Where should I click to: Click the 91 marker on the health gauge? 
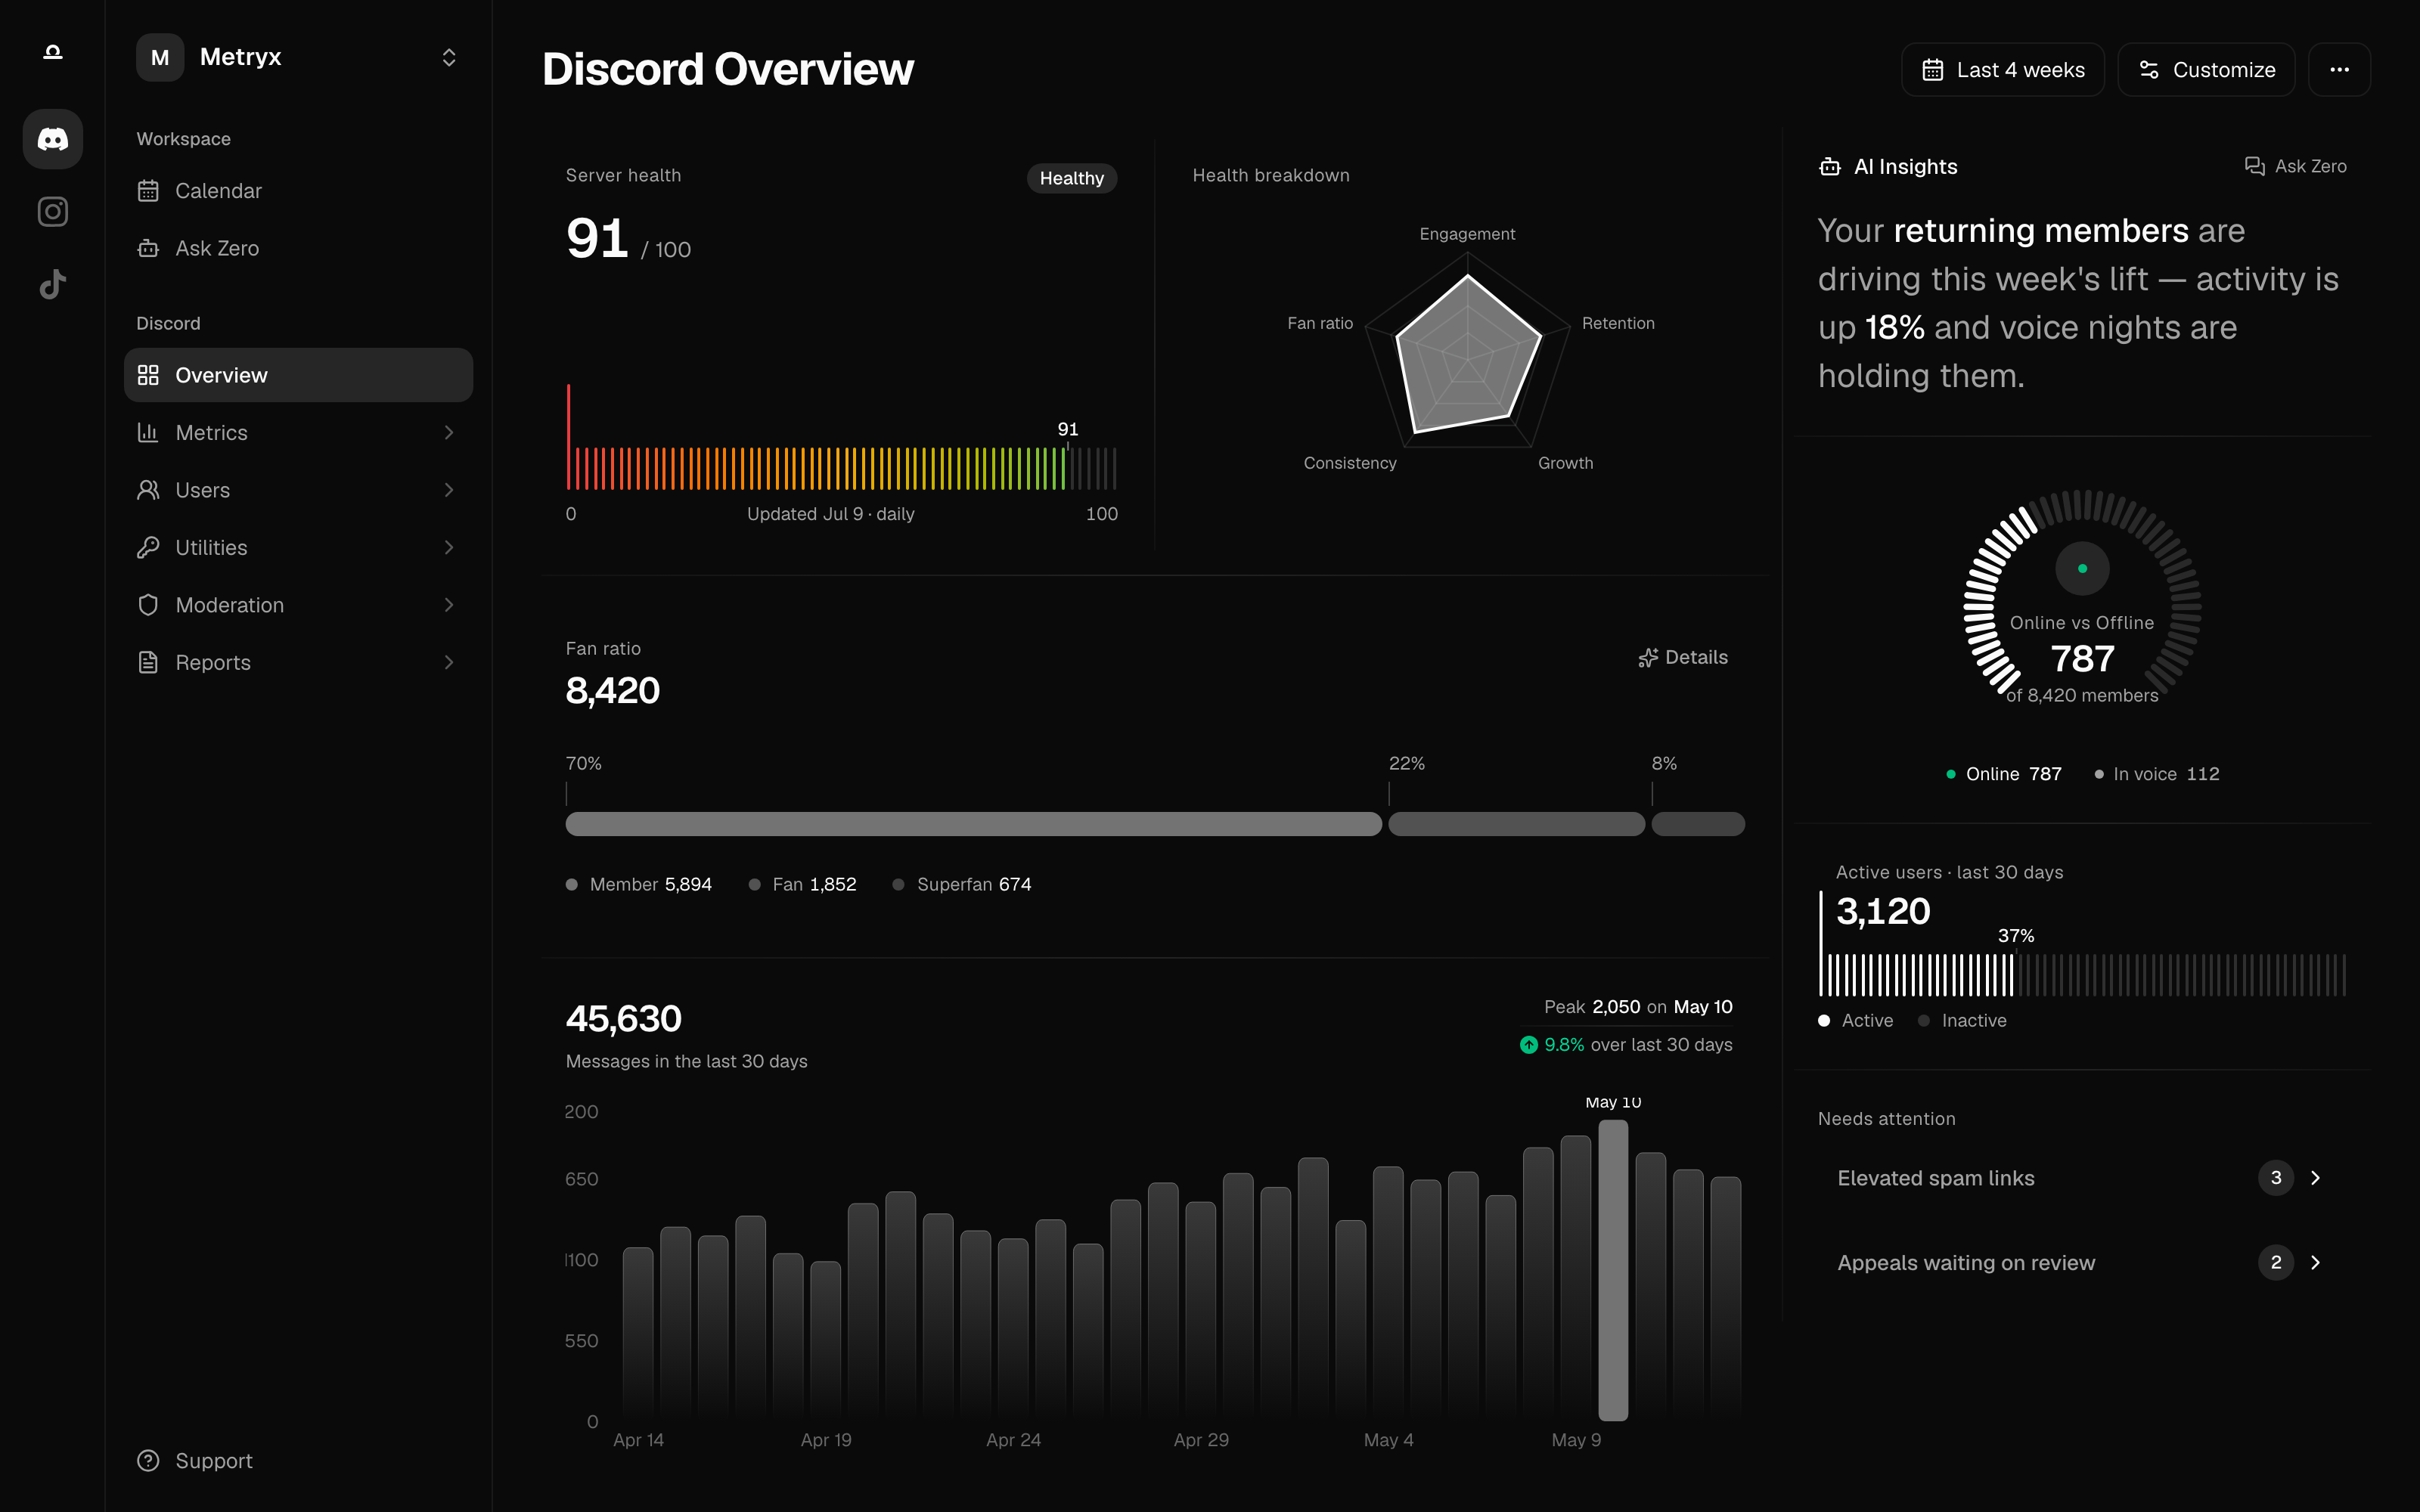pos(1068,429)
